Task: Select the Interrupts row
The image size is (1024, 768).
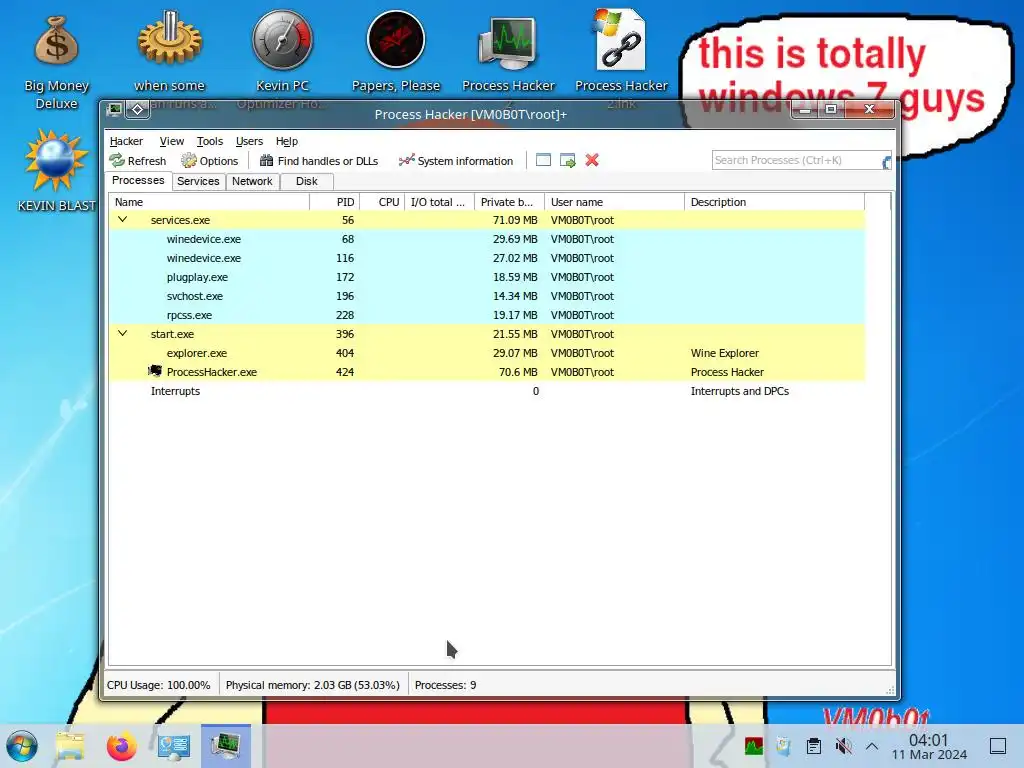Action: pyautogui.click(x=487, y=391)
